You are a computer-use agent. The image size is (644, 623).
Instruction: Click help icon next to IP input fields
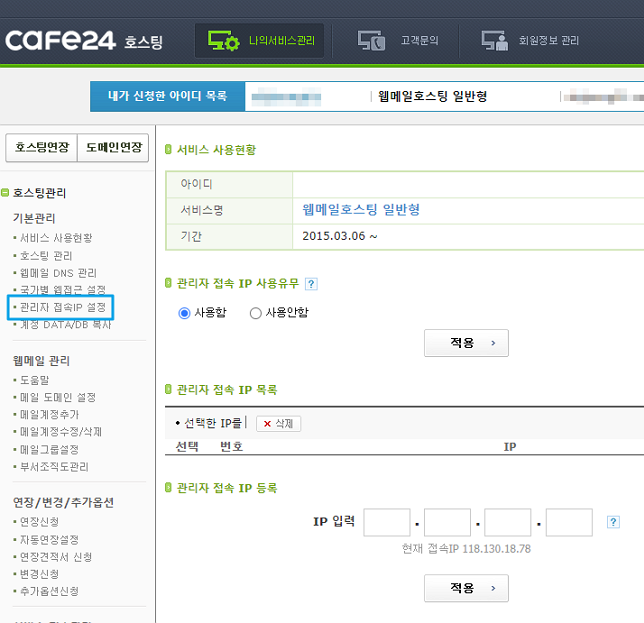613,522
